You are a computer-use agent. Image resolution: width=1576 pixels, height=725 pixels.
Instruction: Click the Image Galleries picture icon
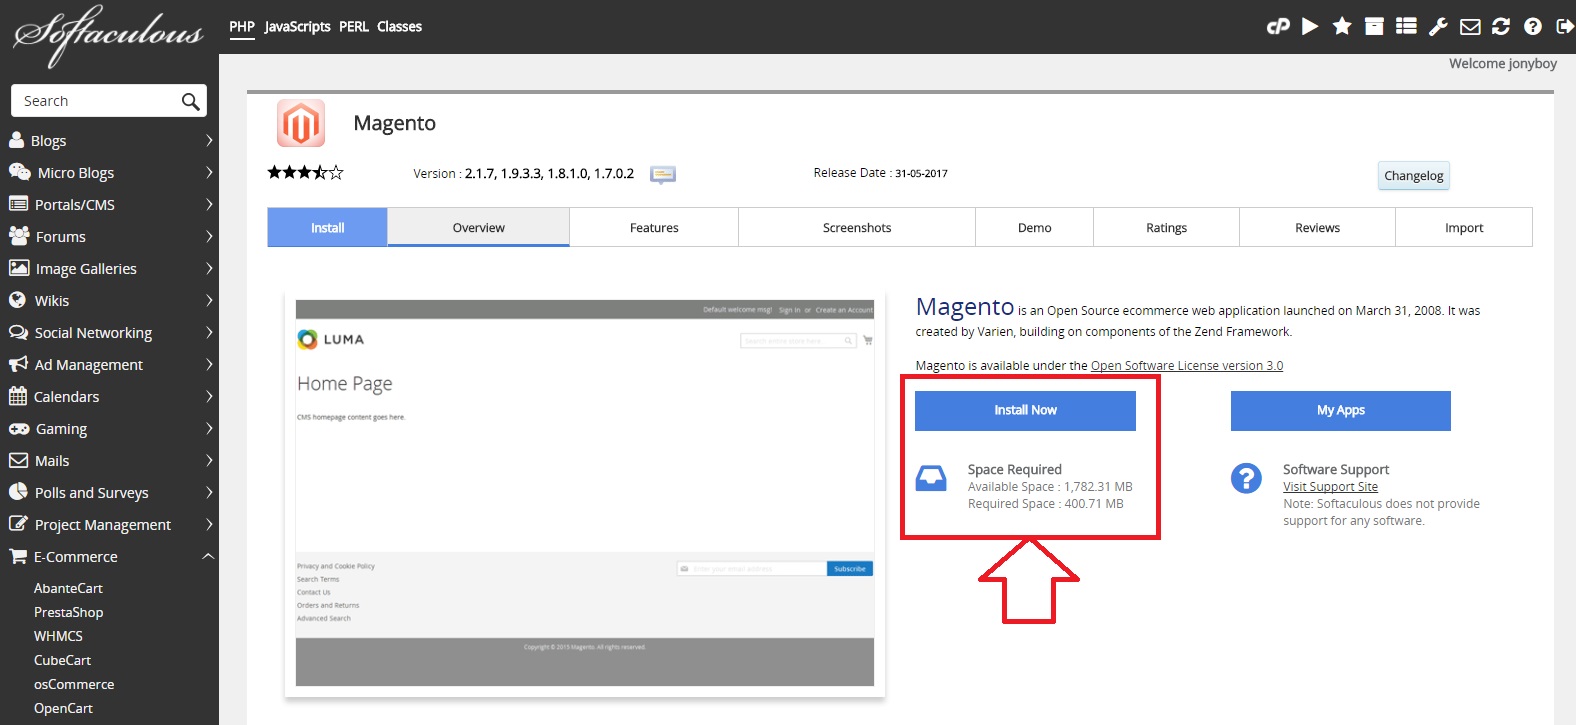click(18, 268)
